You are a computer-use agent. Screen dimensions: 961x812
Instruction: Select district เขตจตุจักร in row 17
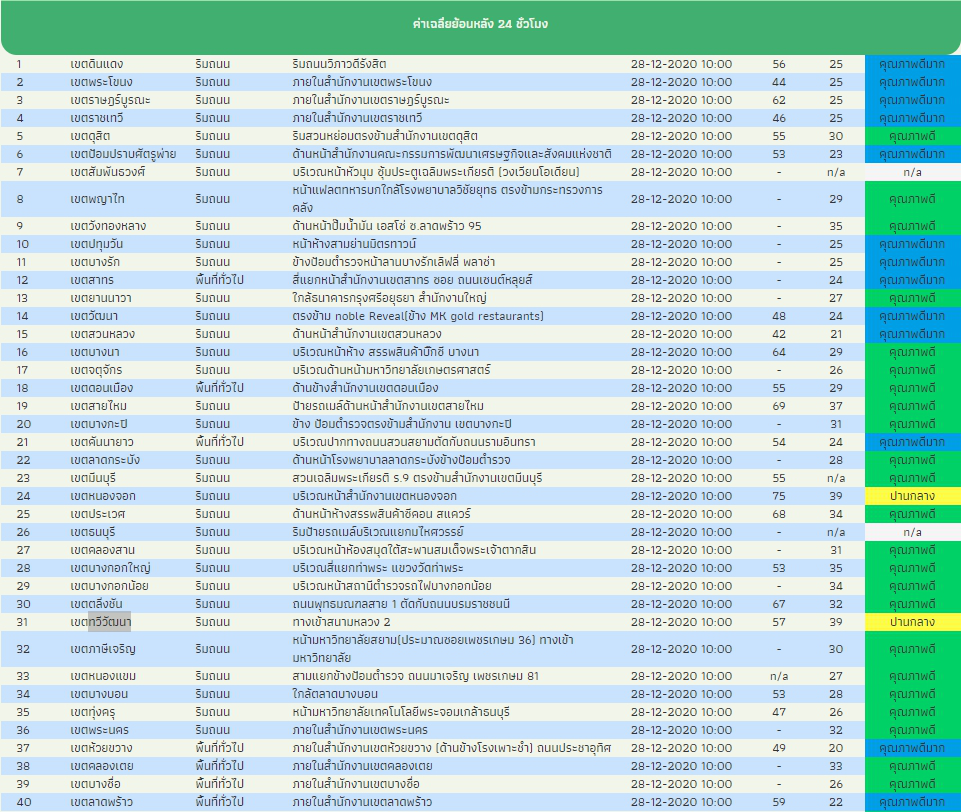[x=96, y=370]
